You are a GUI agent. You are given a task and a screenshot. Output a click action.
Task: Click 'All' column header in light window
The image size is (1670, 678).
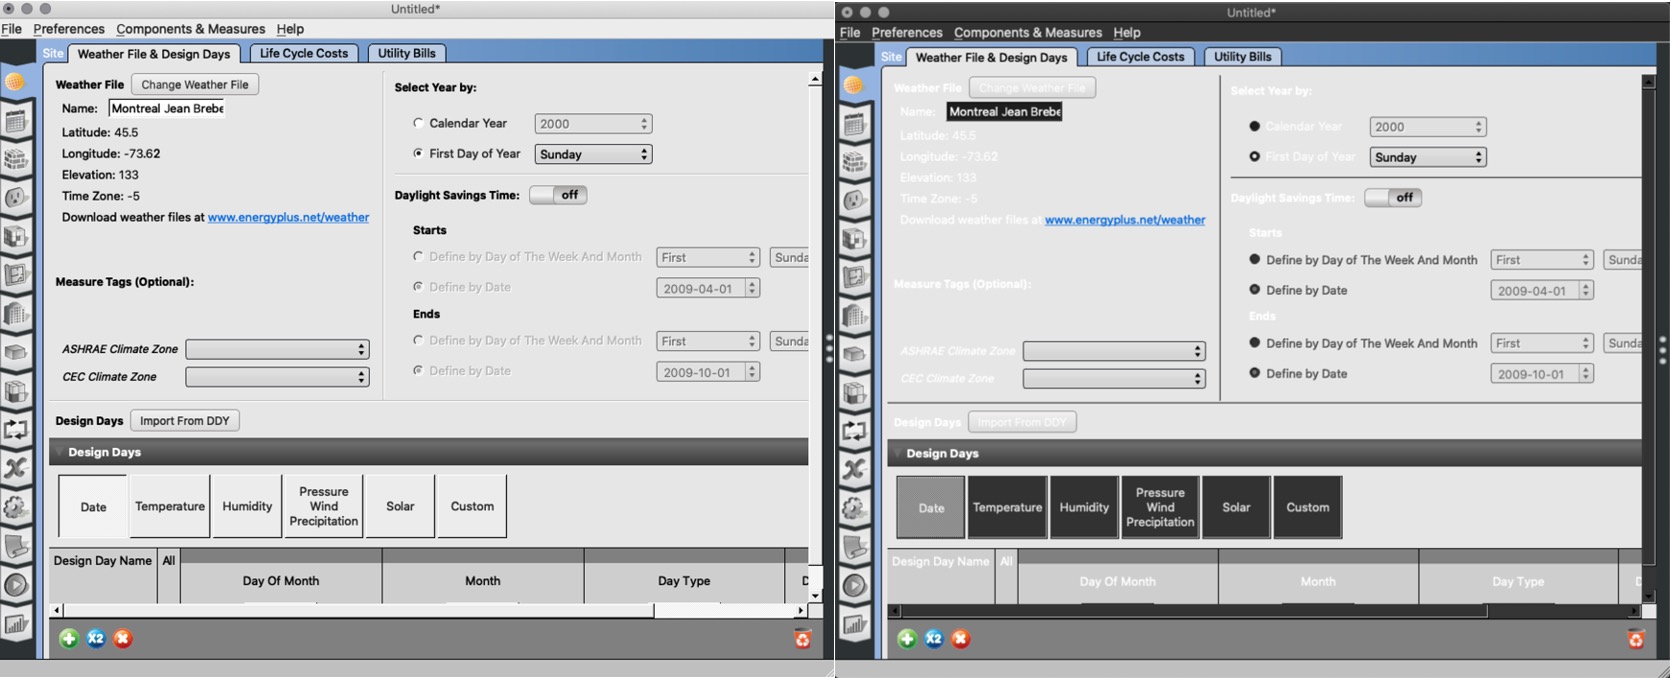coord(169,561)
